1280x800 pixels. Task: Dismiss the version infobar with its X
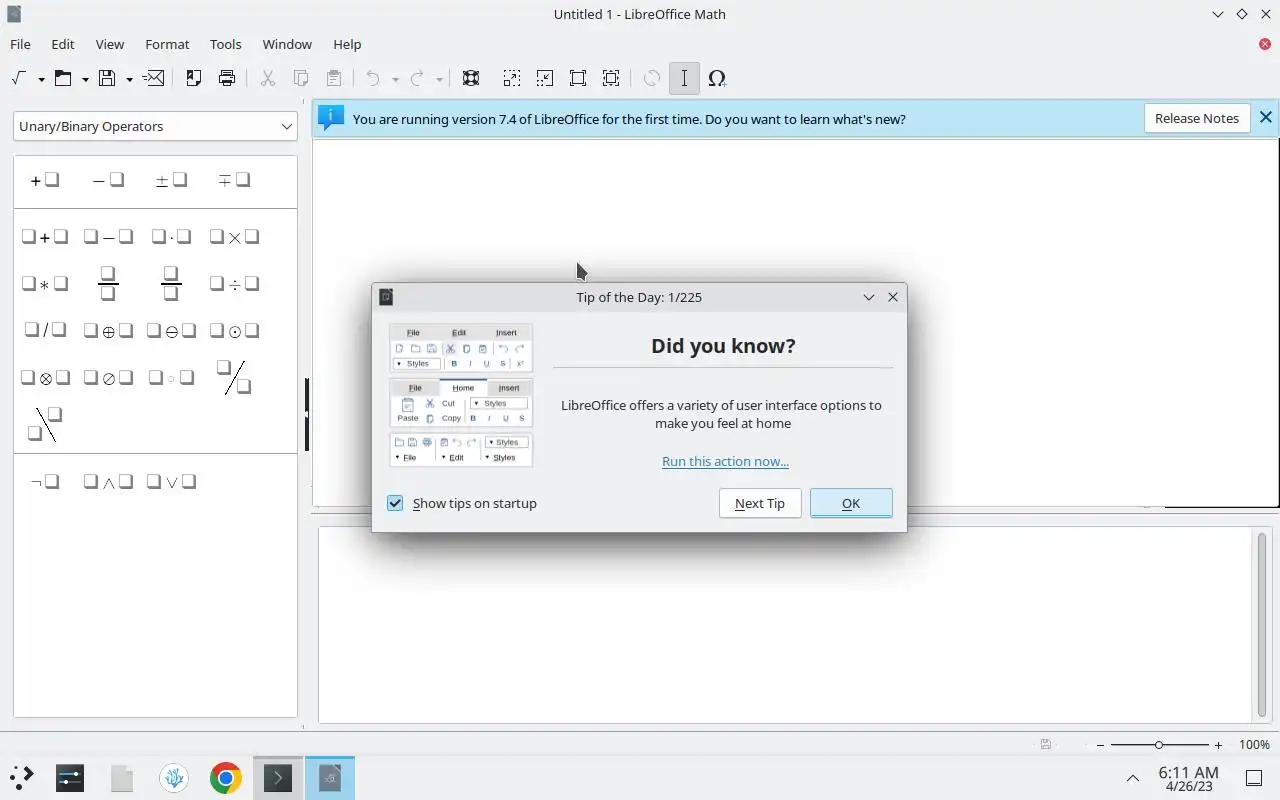point(1265,118)
